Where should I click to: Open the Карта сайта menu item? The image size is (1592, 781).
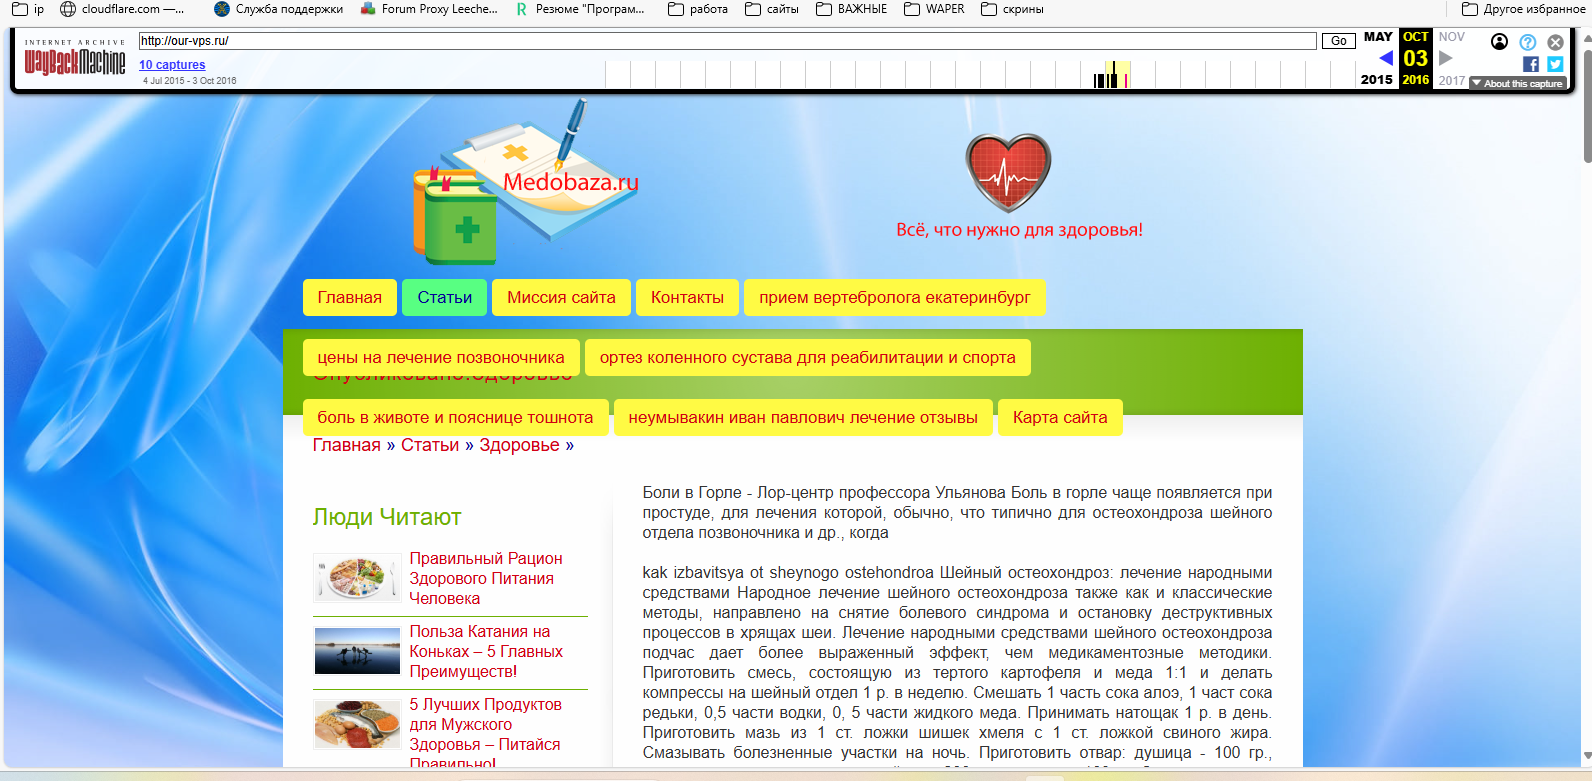coord(1060,417)
